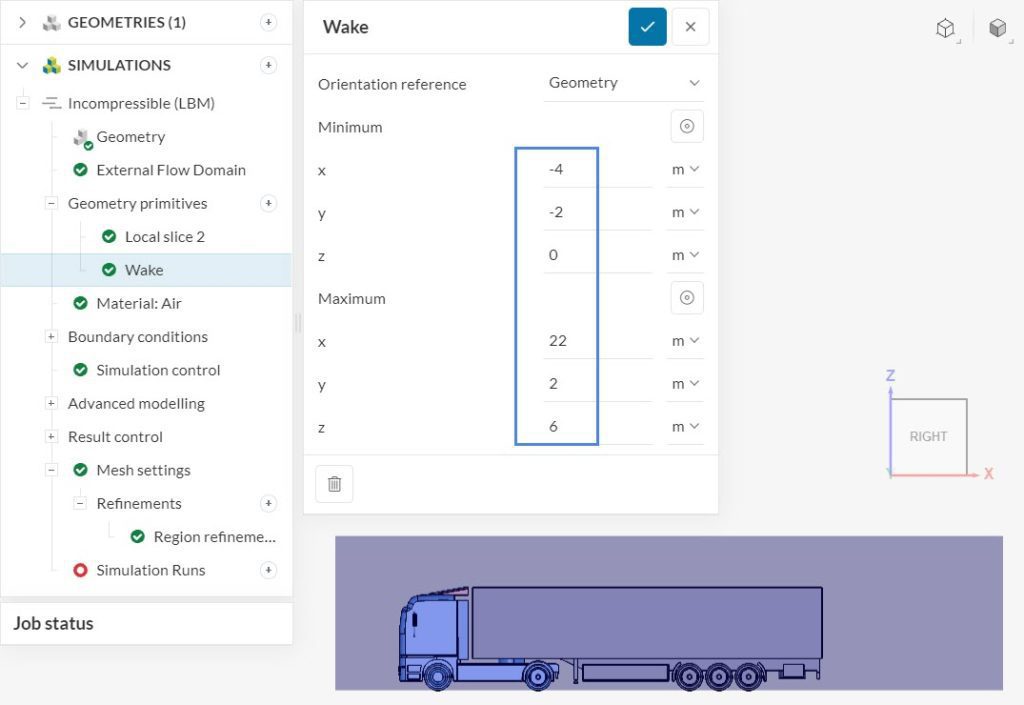Switch to solid cube render mode
The height and width of the screenshot is (705, 1024).
coord(997,28)
